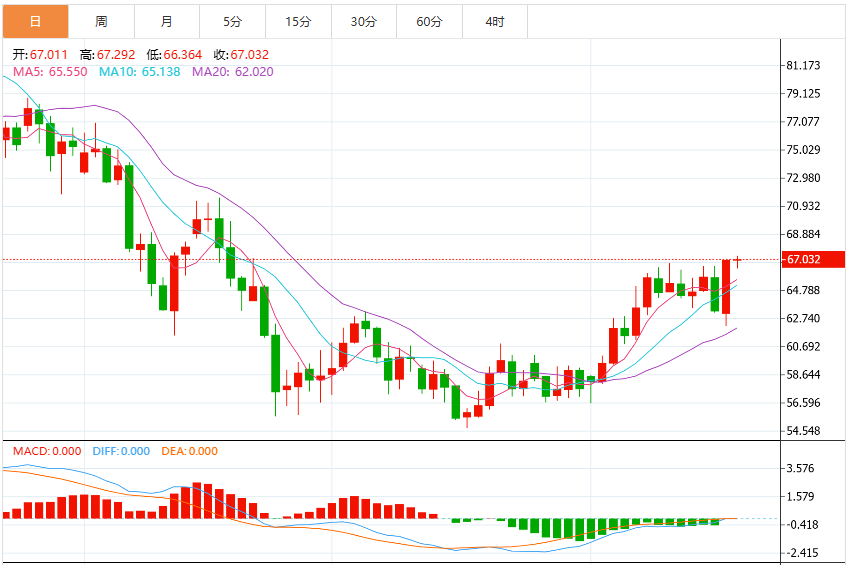Click the active 日 daily tab
850x565 pixels.
point(36,22)
